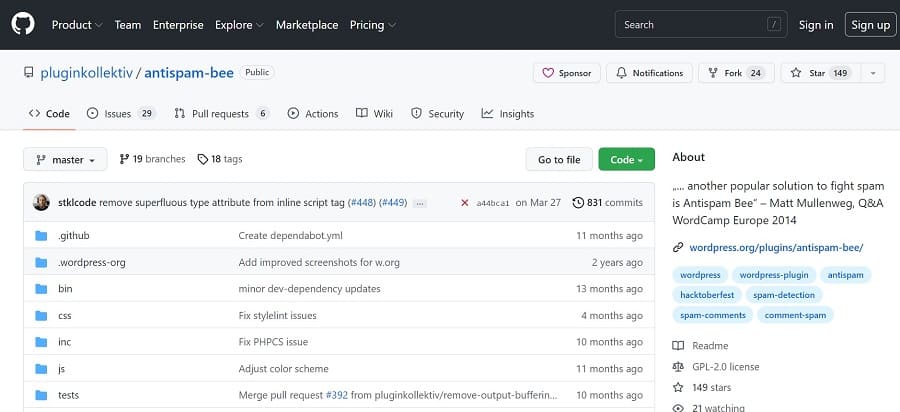Click the Notifications button
The image size is (900, 412).
(649, 73)
